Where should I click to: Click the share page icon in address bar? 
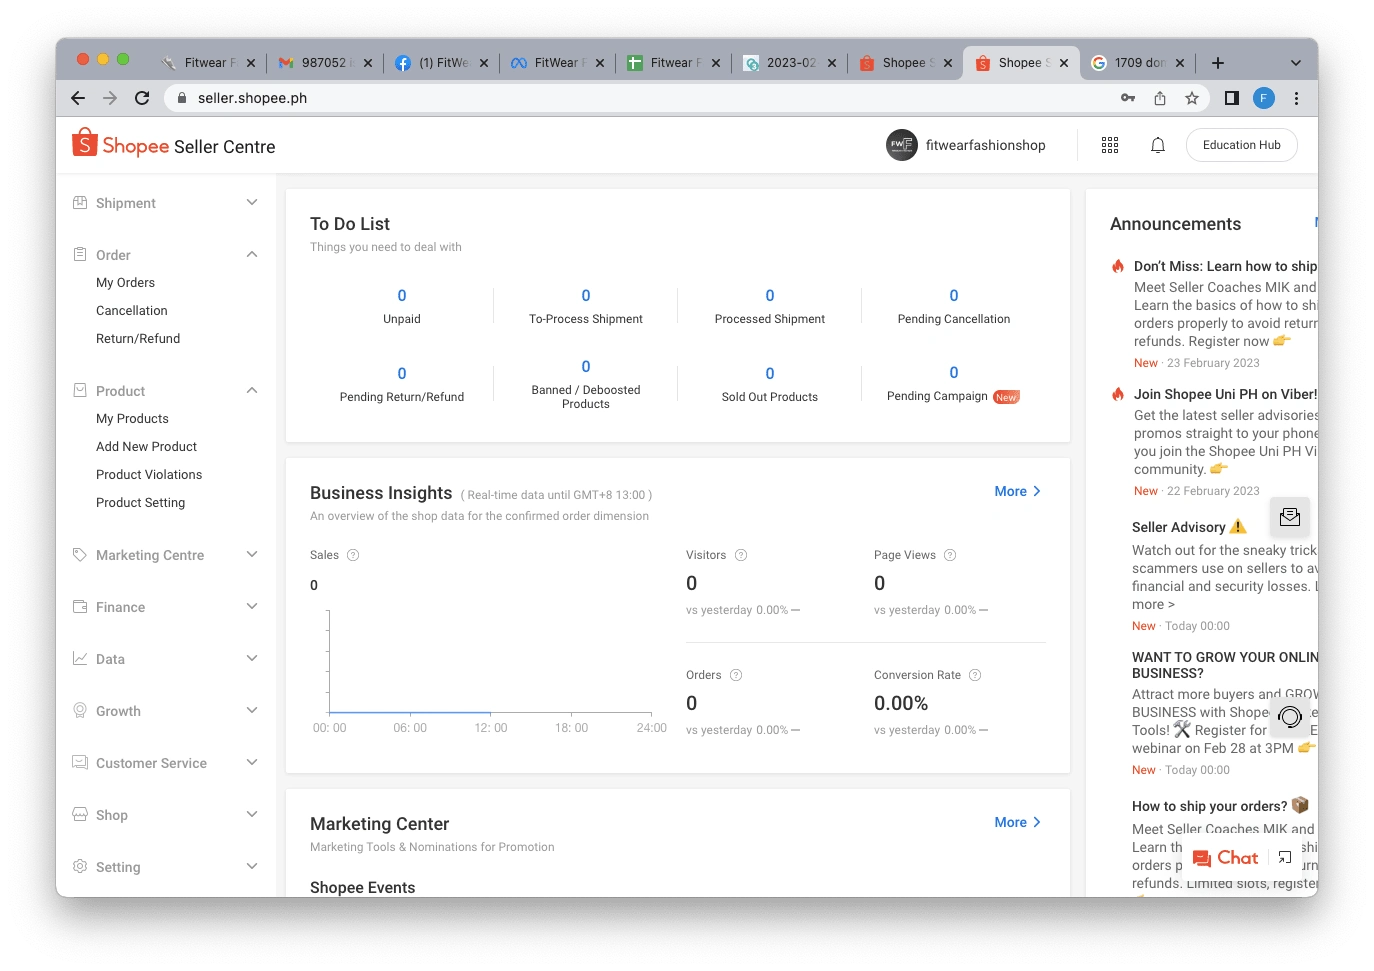1160,98
